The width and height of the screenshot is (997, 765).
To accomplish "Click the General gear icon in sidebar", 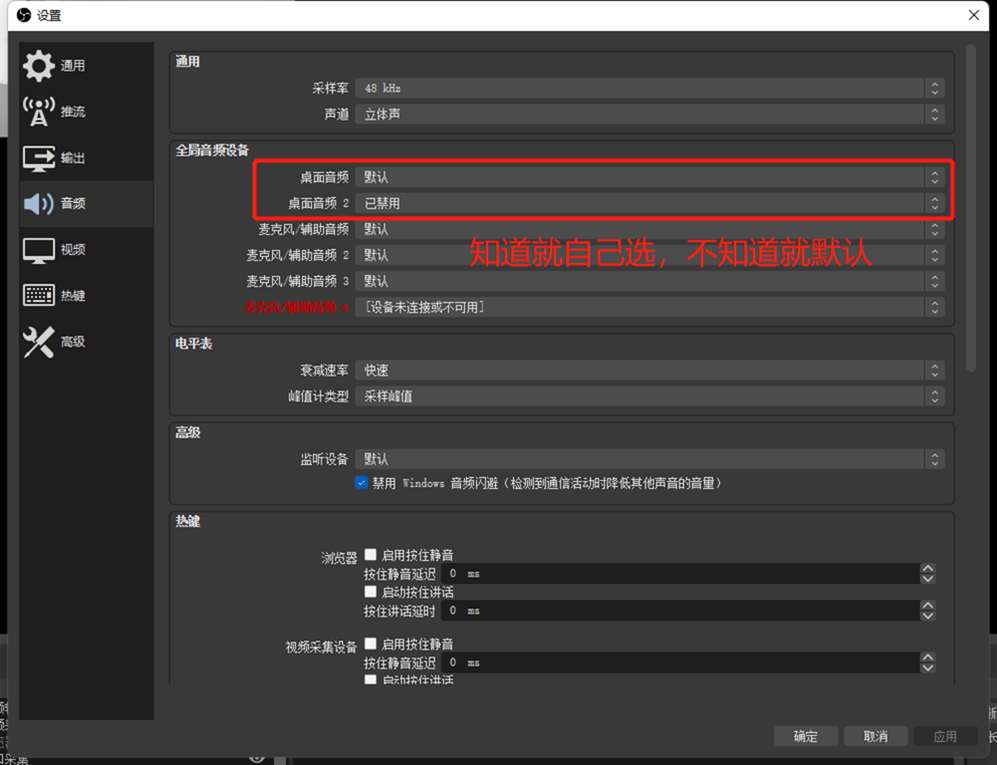I will coord(39,66).
